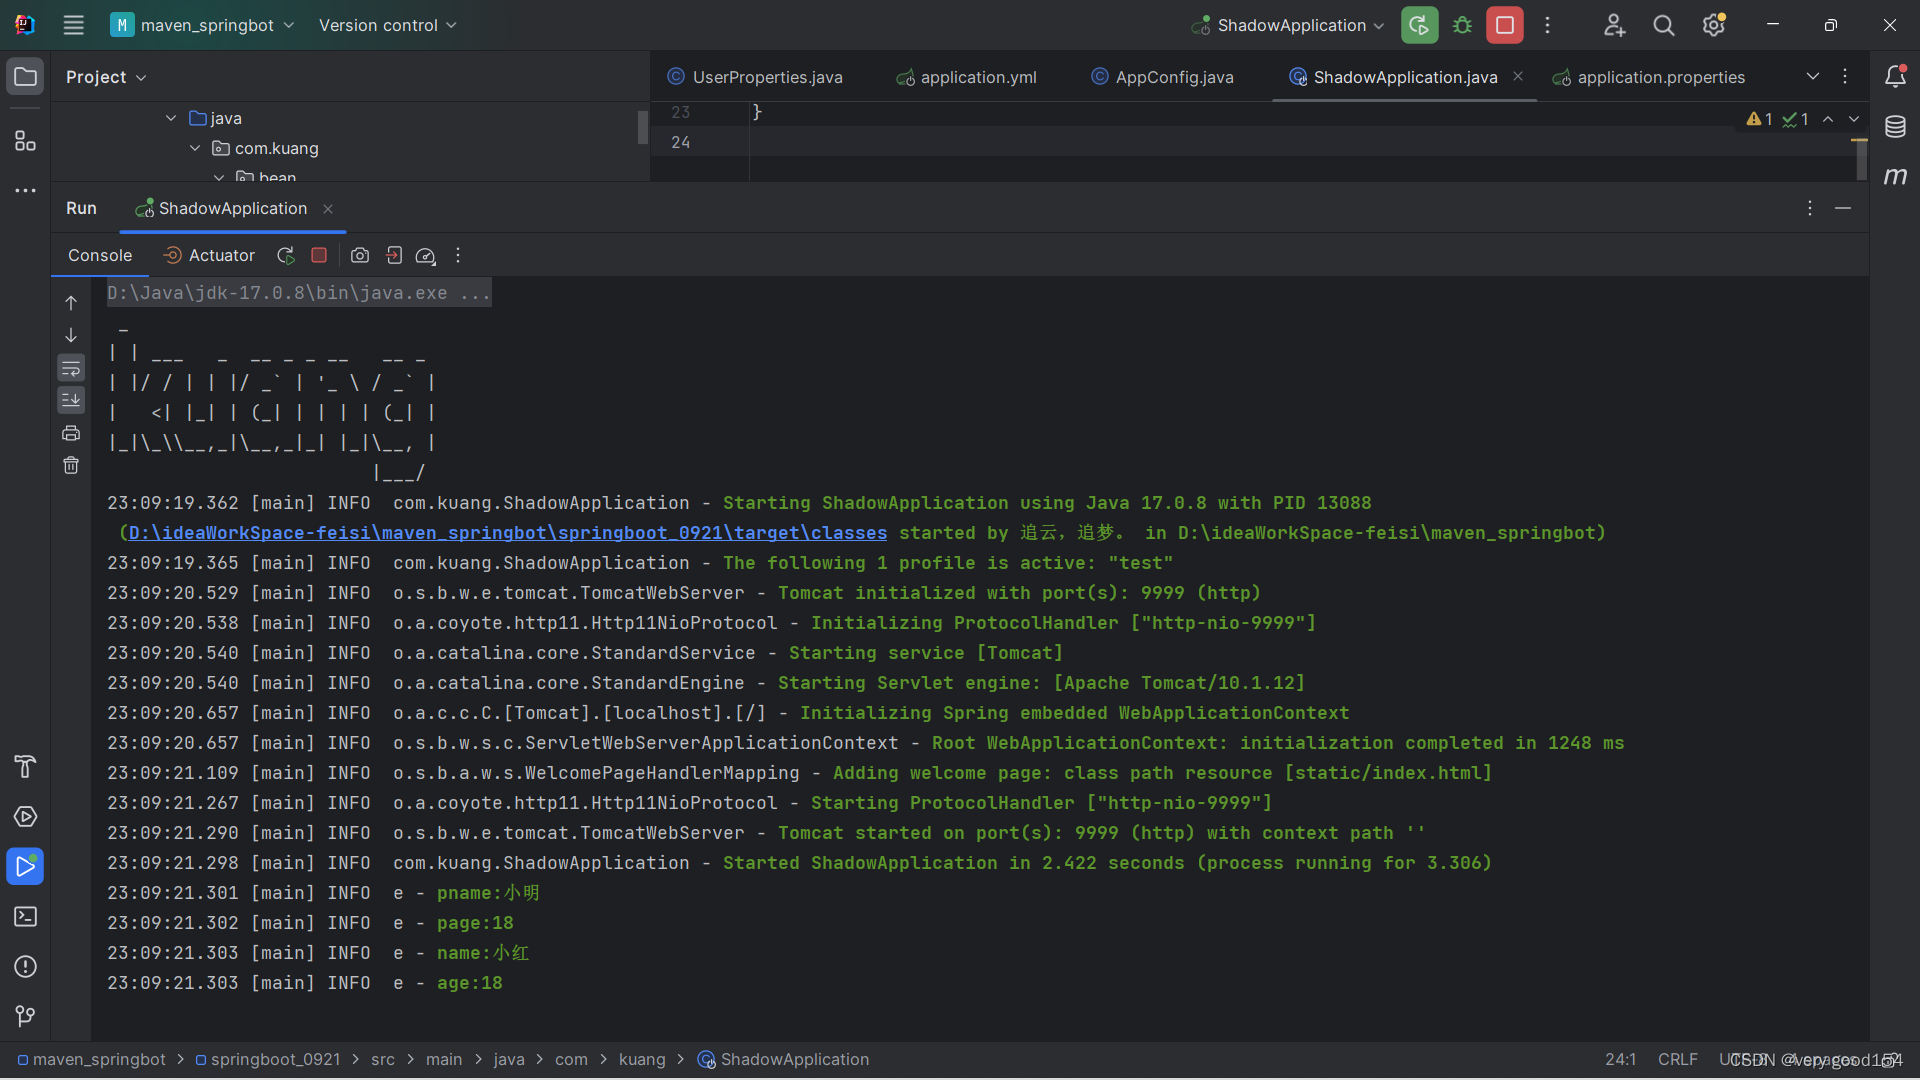
Task: Open the ShadowApplication run configuration dropdown
Action: pyautogui.click(x=1286, y=25)
